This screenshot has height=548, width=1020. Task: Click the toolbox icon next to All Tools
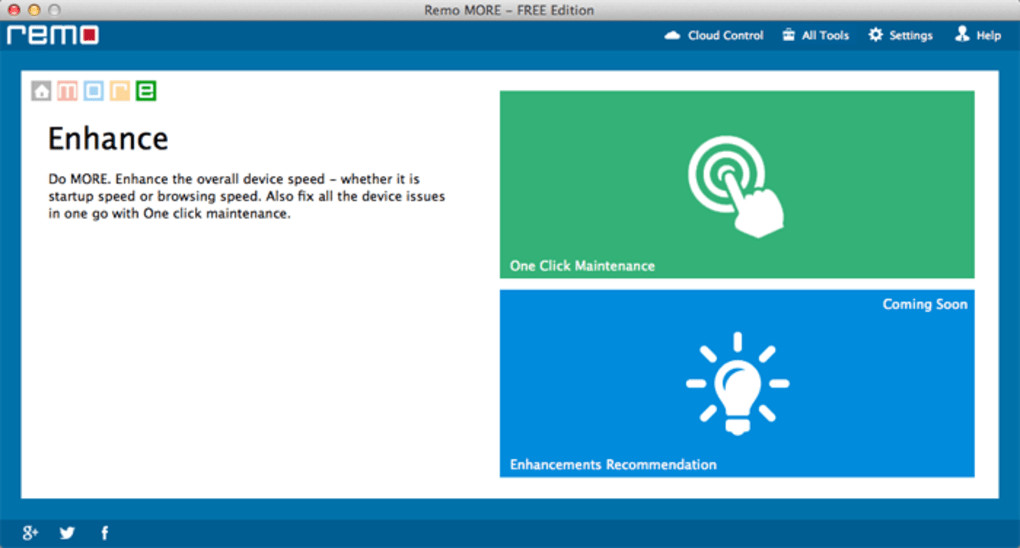(788, 35)
